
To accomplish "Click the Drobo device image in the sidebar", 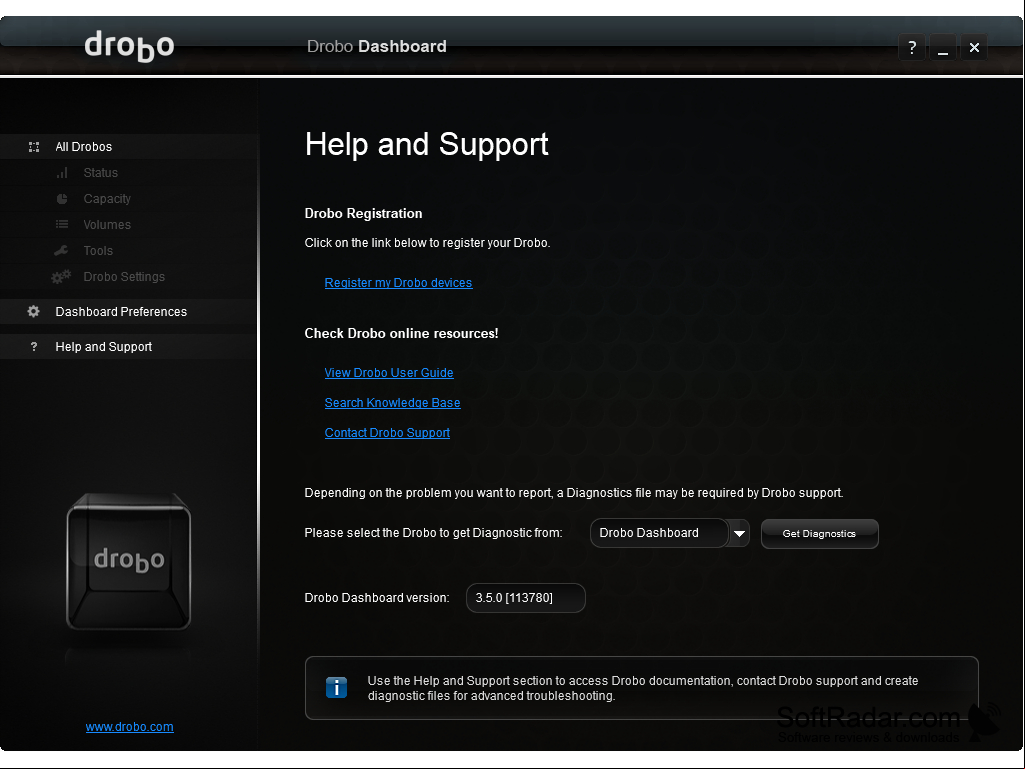I will point(129,562).
